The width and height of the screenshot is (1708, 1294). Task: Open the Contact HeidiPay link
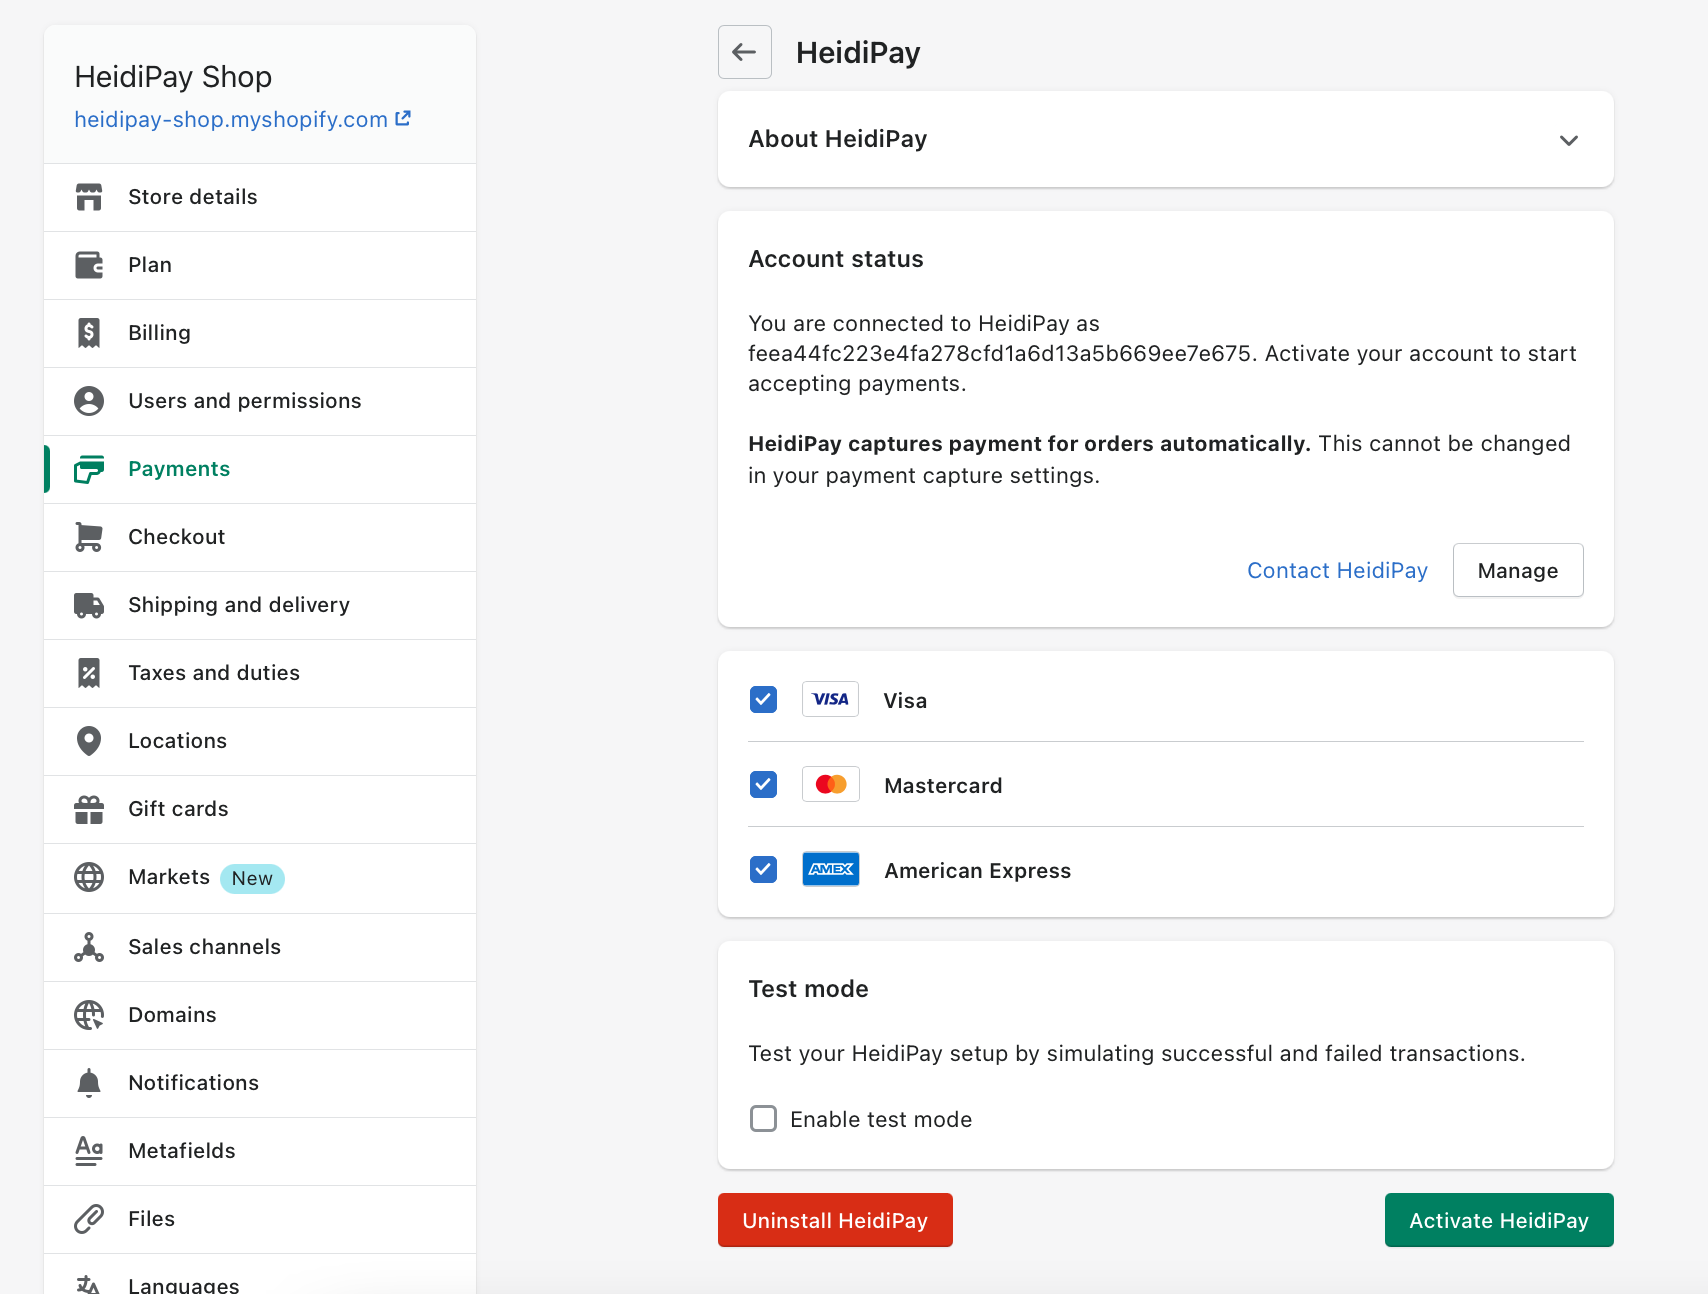(1337, 570)
